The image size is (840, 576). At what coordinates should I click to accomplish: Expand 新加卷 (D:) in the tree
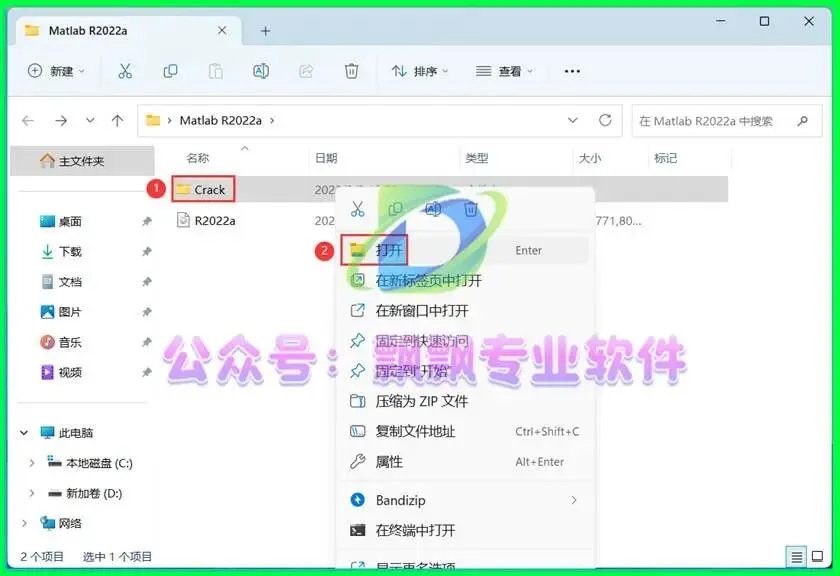coord(32,493)
